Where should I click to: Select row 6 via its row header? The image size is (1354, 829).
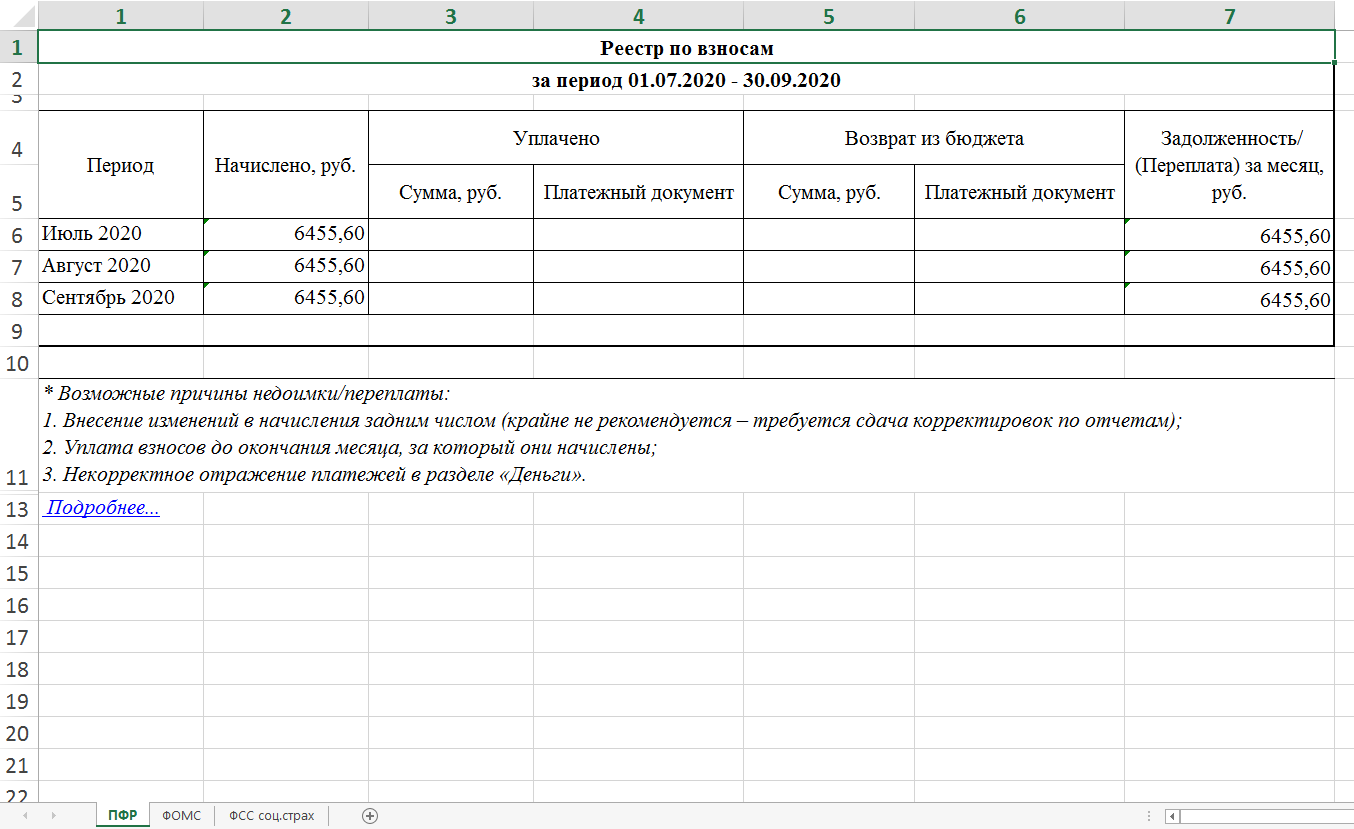pyautogui.click(x=18, y=234)
